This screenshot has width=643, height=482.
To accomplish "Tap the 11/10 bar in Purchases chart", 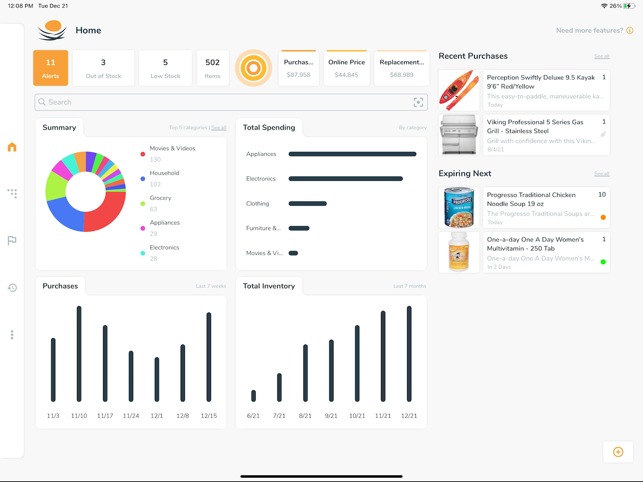I will tap(79, 354).
